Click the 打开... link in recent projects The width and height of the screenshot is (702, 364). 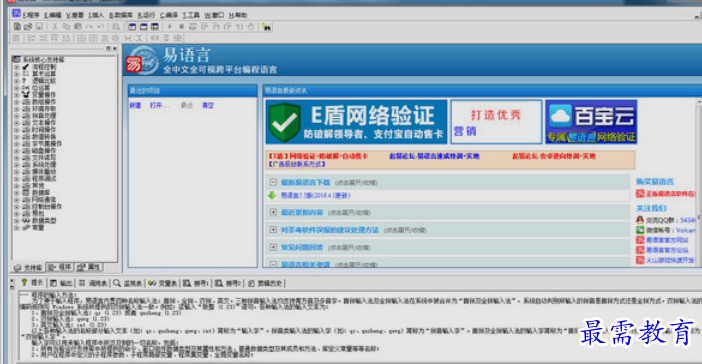tap(160, 106)
